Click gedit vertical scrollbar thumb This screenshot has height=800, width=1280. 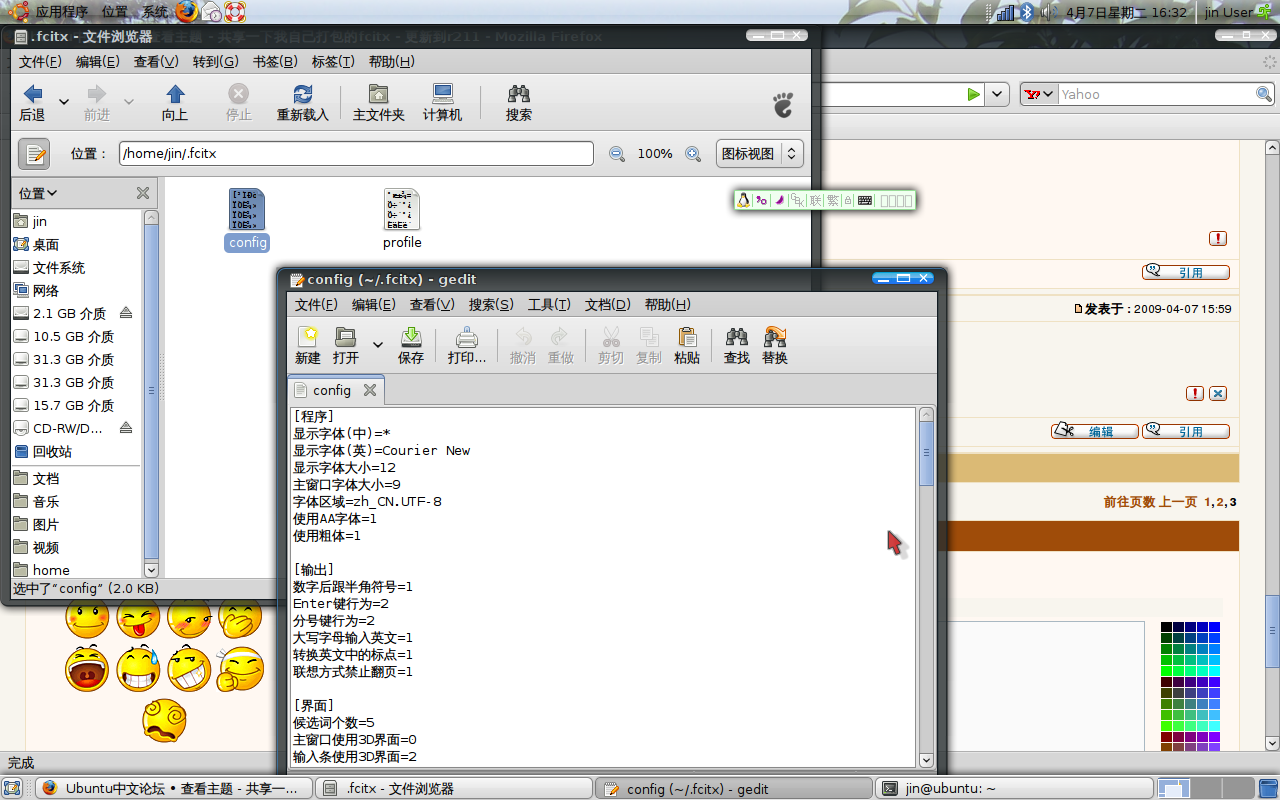click(927, 454)
